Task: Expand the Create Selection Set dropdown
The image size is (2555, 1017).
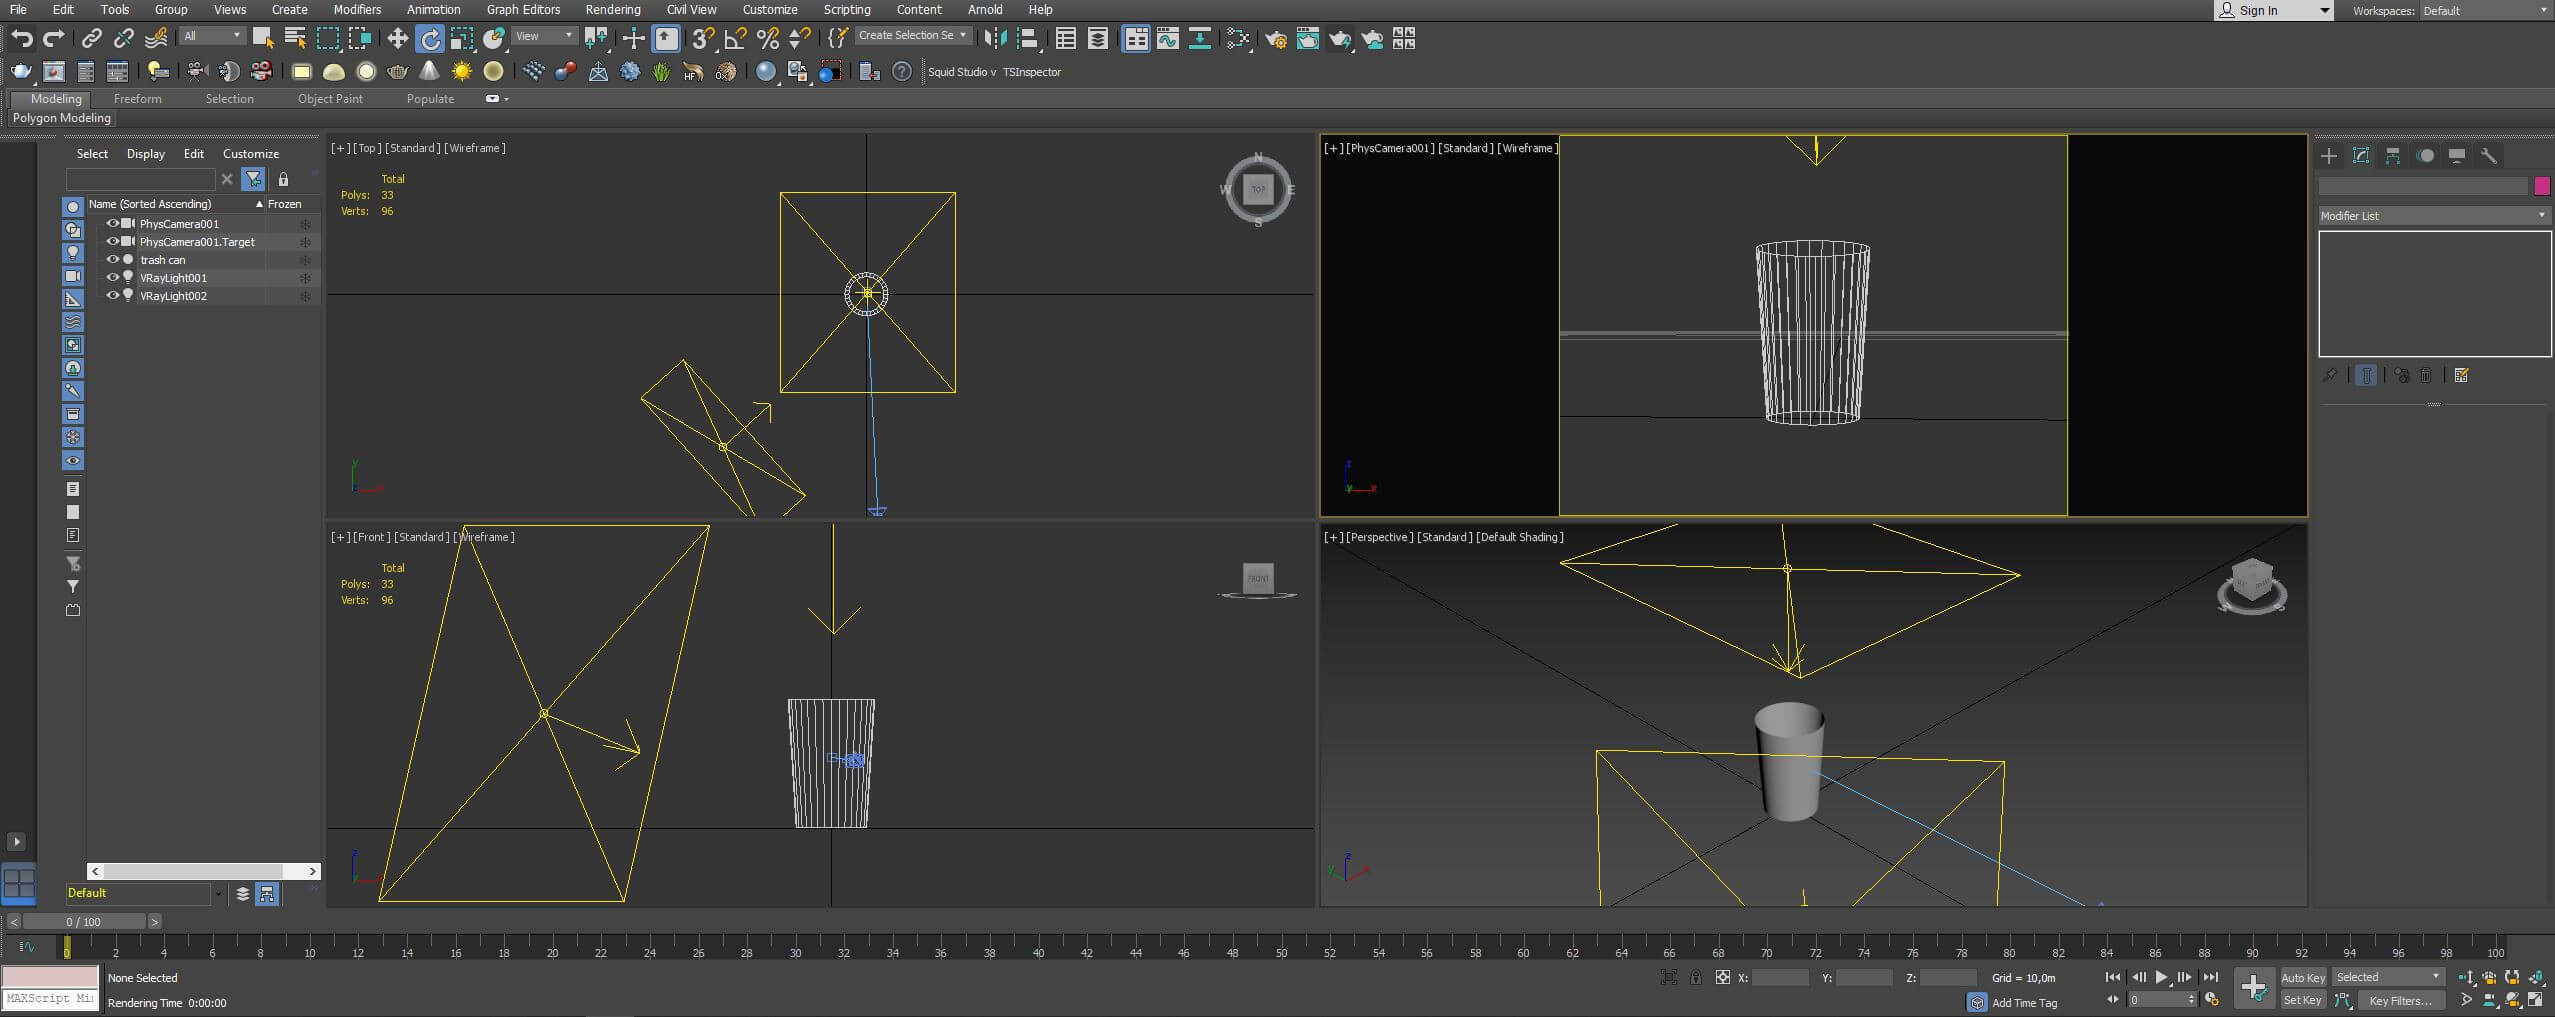Action: coord(913,36)
